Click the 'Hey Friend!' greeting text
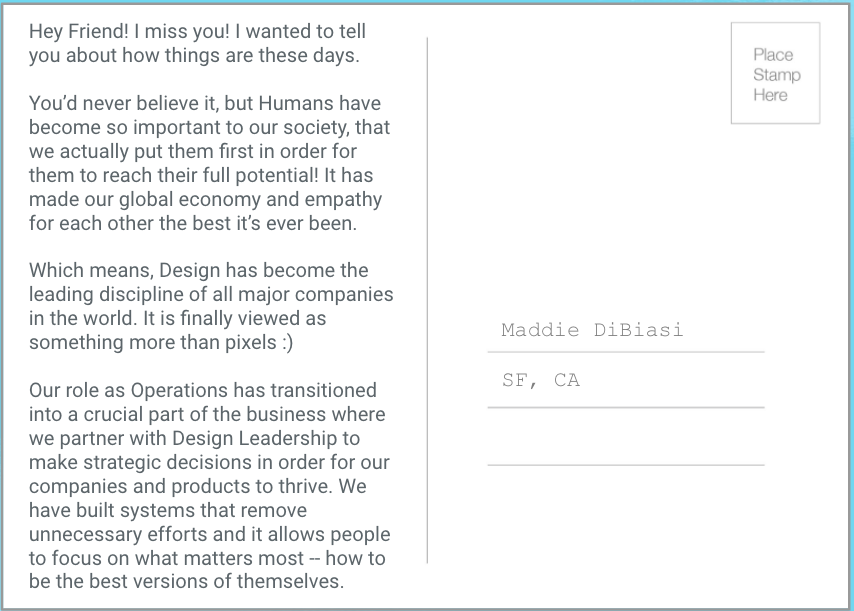Image resolution: width=854 pixels, height=611 pixels. (78, 32)
